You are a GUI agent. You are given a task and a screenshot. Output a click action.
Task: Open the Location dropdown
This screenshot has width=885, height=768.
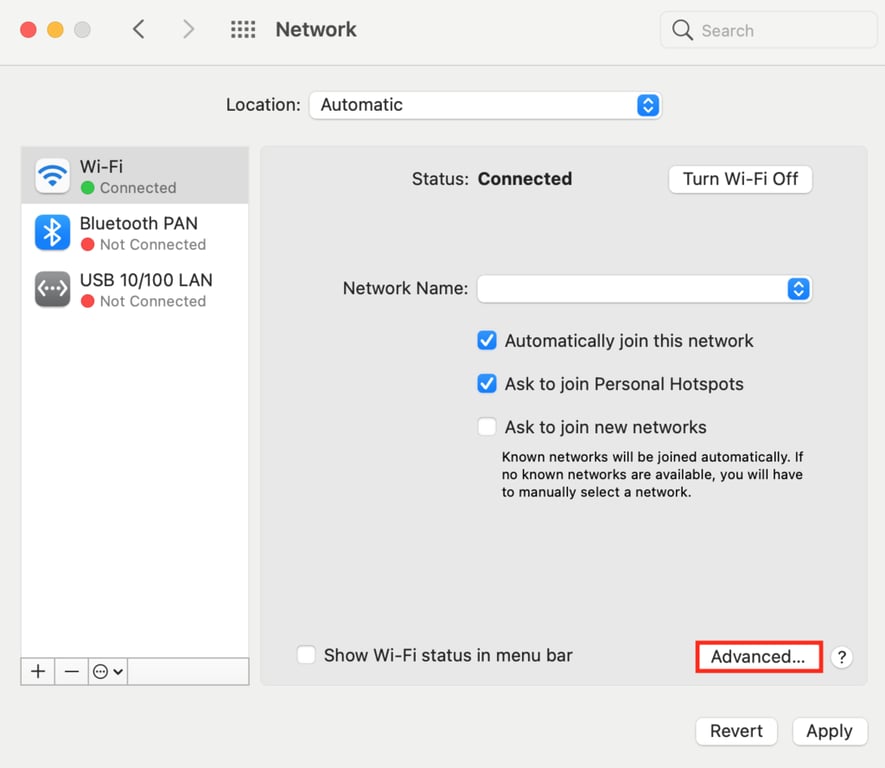coord(647,104)
